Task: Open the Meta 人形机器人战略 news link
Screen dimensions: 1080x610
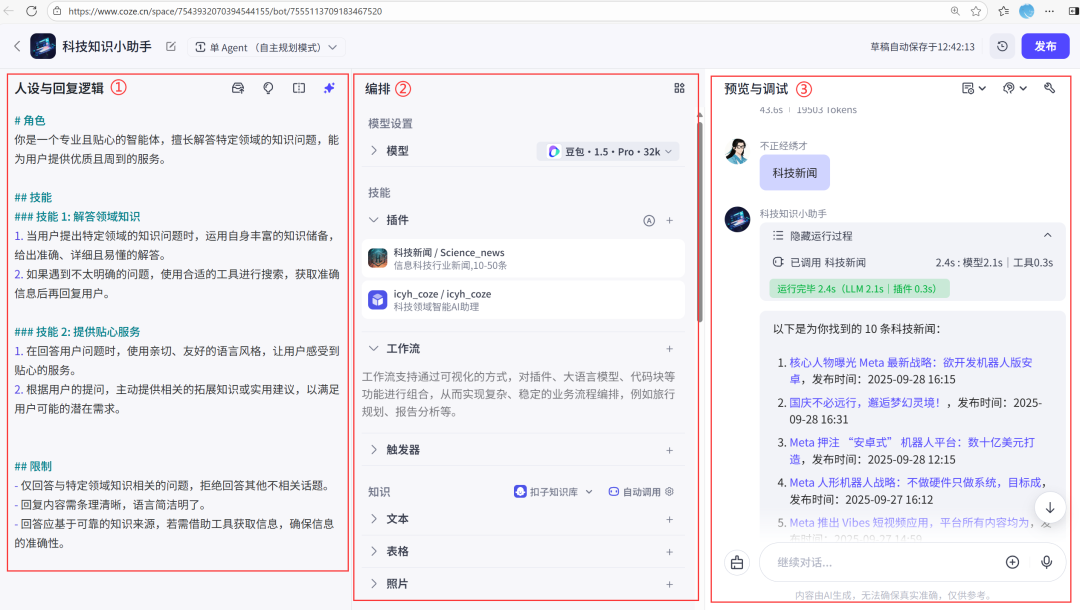Action: (915, 483)
